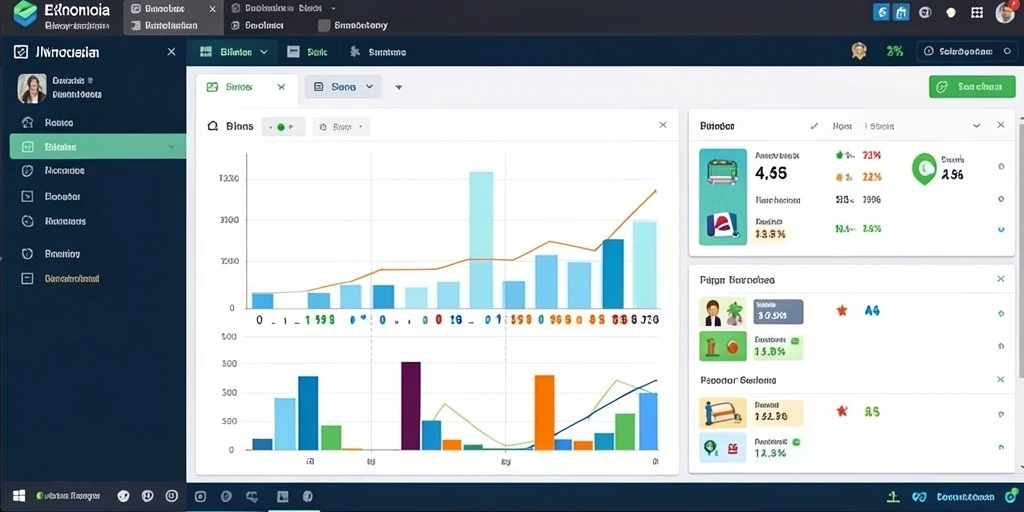The image size is (1024, 512).
Task: Click the pale blue thumbnail with map pin
Action: [x=722, y=447]
